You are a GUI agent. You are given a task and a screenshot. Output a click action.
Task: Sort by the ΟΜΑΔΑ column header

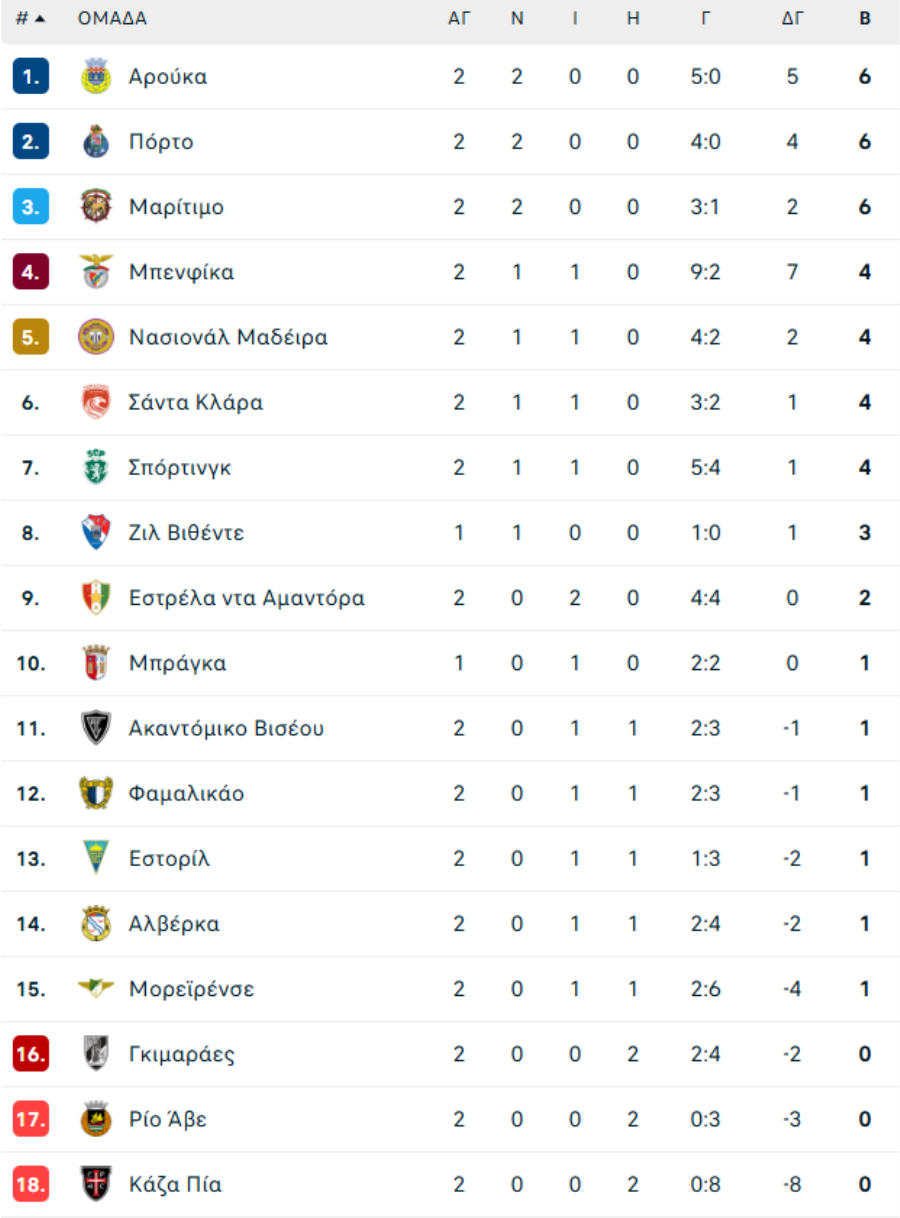pyautogui.click(x=112, y=19)
